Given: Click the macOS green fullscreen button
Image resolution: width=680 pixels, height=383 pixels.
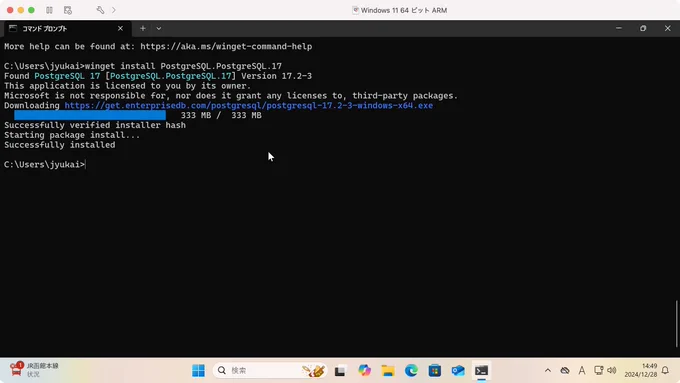Looking at the screenshot, I should pos(31,10).
